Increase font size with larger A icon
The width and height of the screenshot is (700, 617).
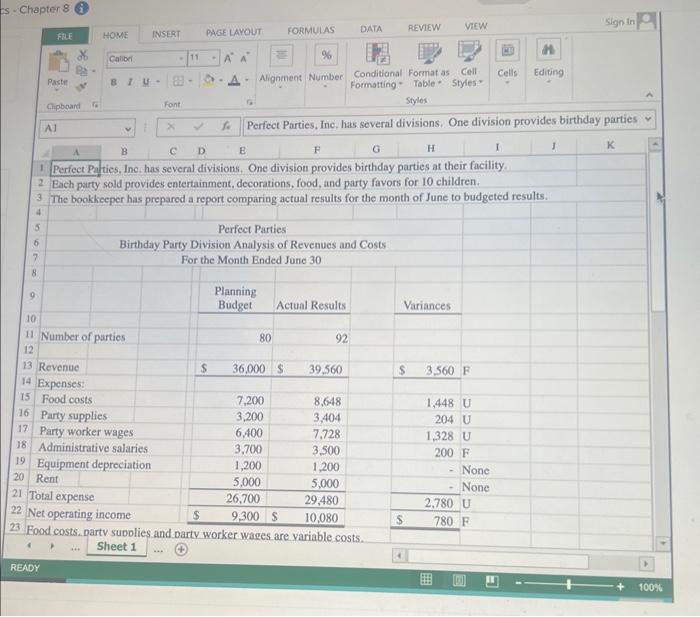point(229,58)
